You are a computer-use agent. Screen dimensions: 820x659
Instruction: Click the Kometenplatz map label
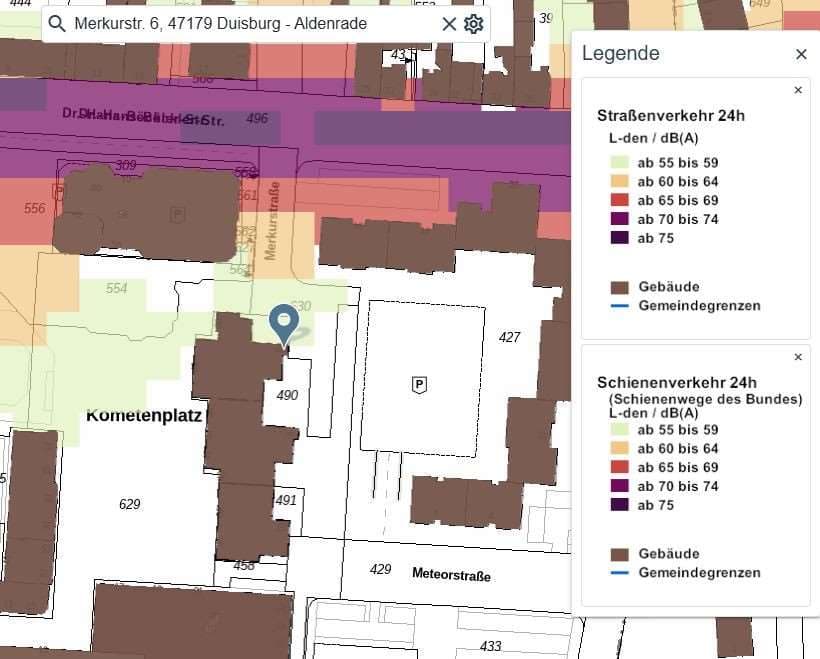coord(144,415)
